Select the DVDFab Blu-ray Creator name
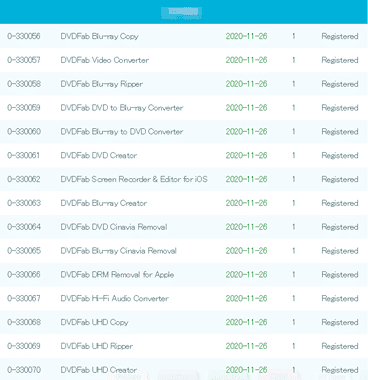 click(104, 203)
